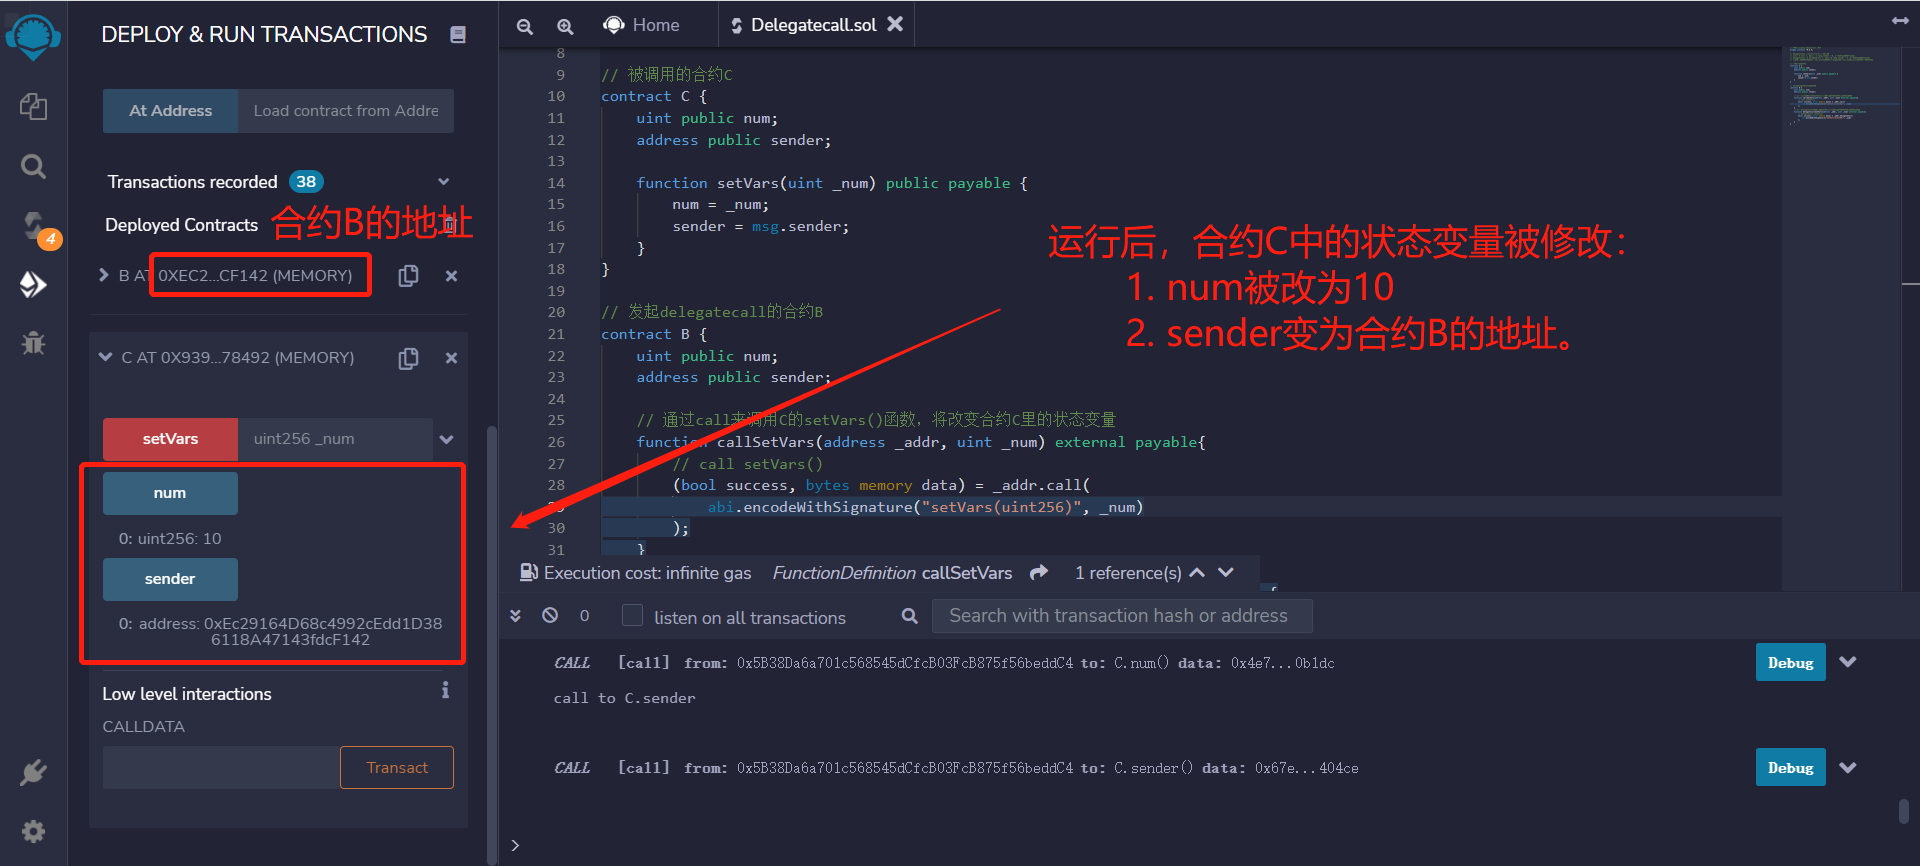Open the Search in files sidebar icon
This screenshot has height=866, width=1920.
point(33,166)
